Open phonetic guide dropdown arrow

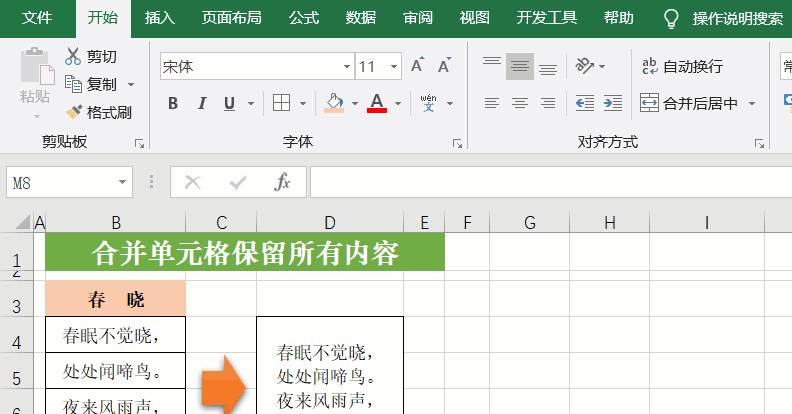(450, 104)
